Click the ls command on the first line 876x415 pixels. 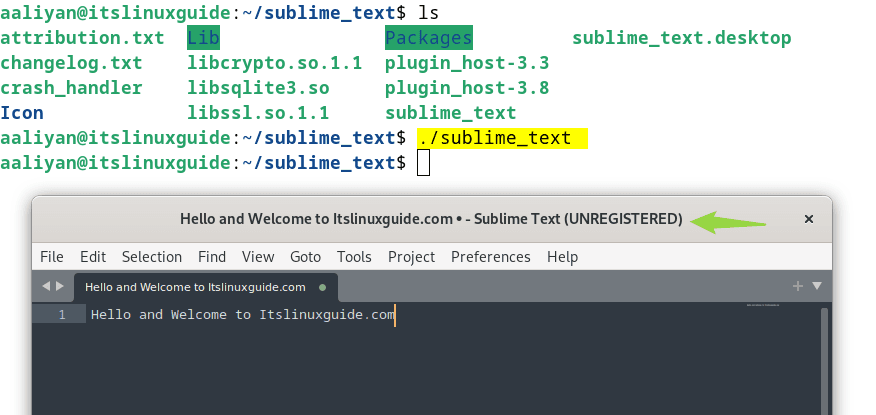[428, 12]
